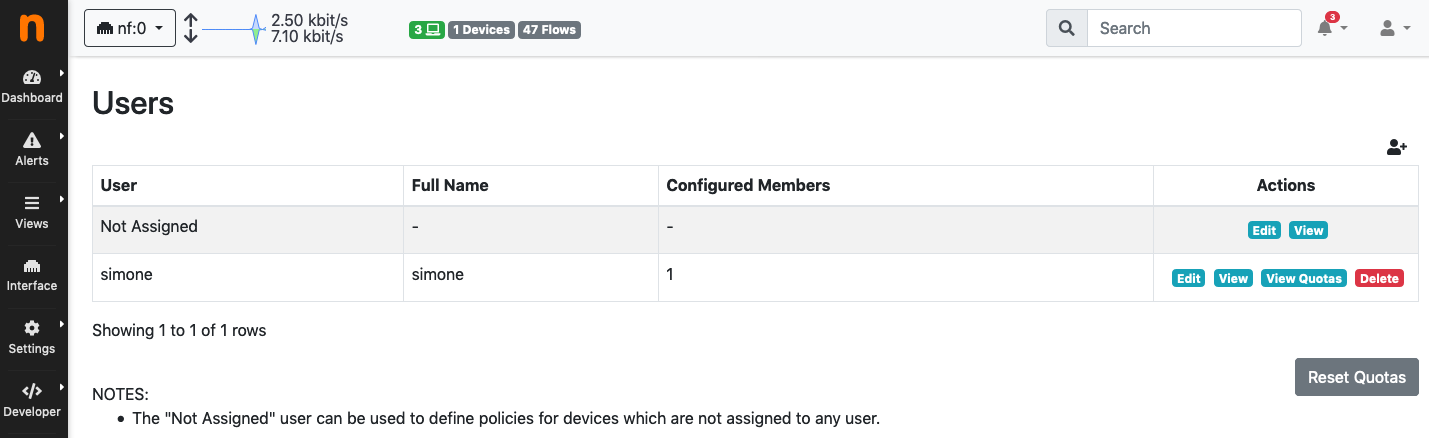Image resolution: width=1429 pixels, height=438 pixels.
Task: View quotas for user simone
Action: (x=1304, y=278)
